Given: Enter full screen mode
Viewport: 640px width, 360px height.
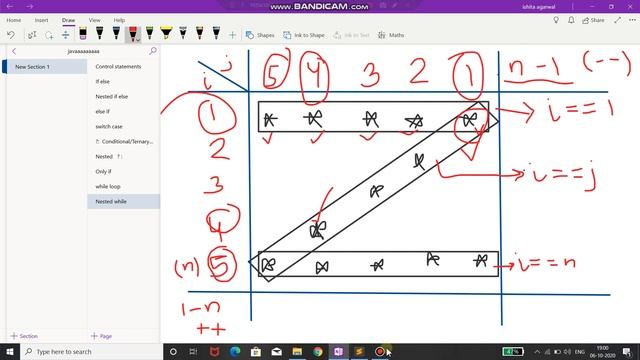Looking at the screenshot, I should pos(618,20).
